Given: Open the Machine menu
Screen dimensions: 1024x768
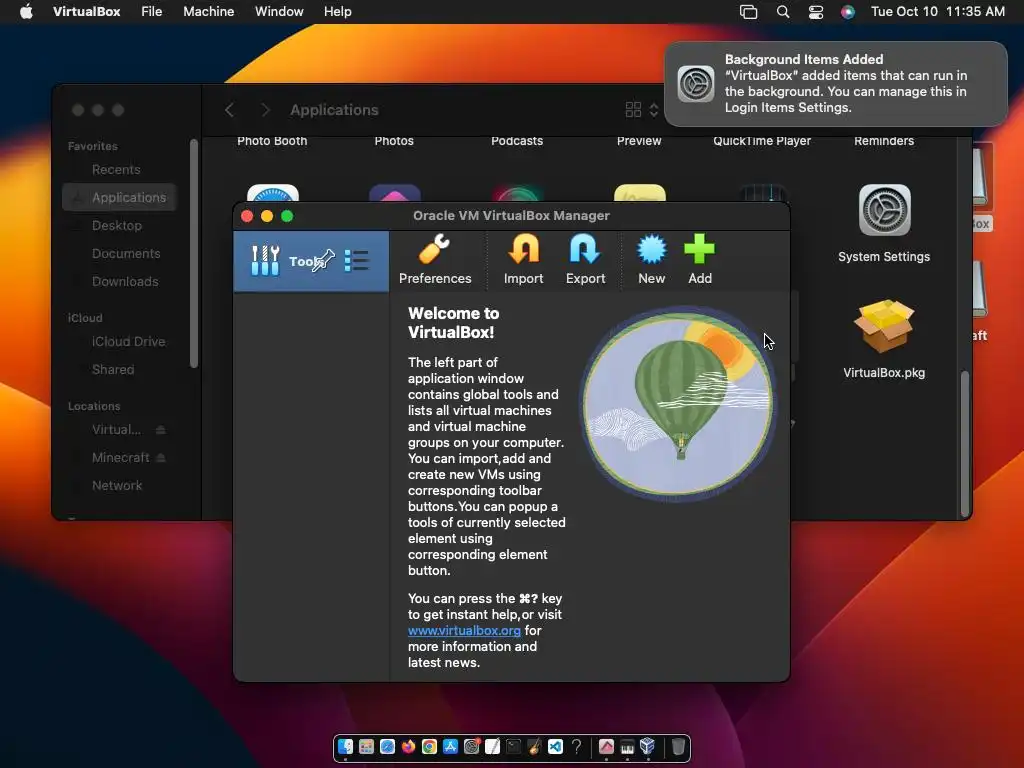Looking at the screenshot, I should (x=208, y=12).
